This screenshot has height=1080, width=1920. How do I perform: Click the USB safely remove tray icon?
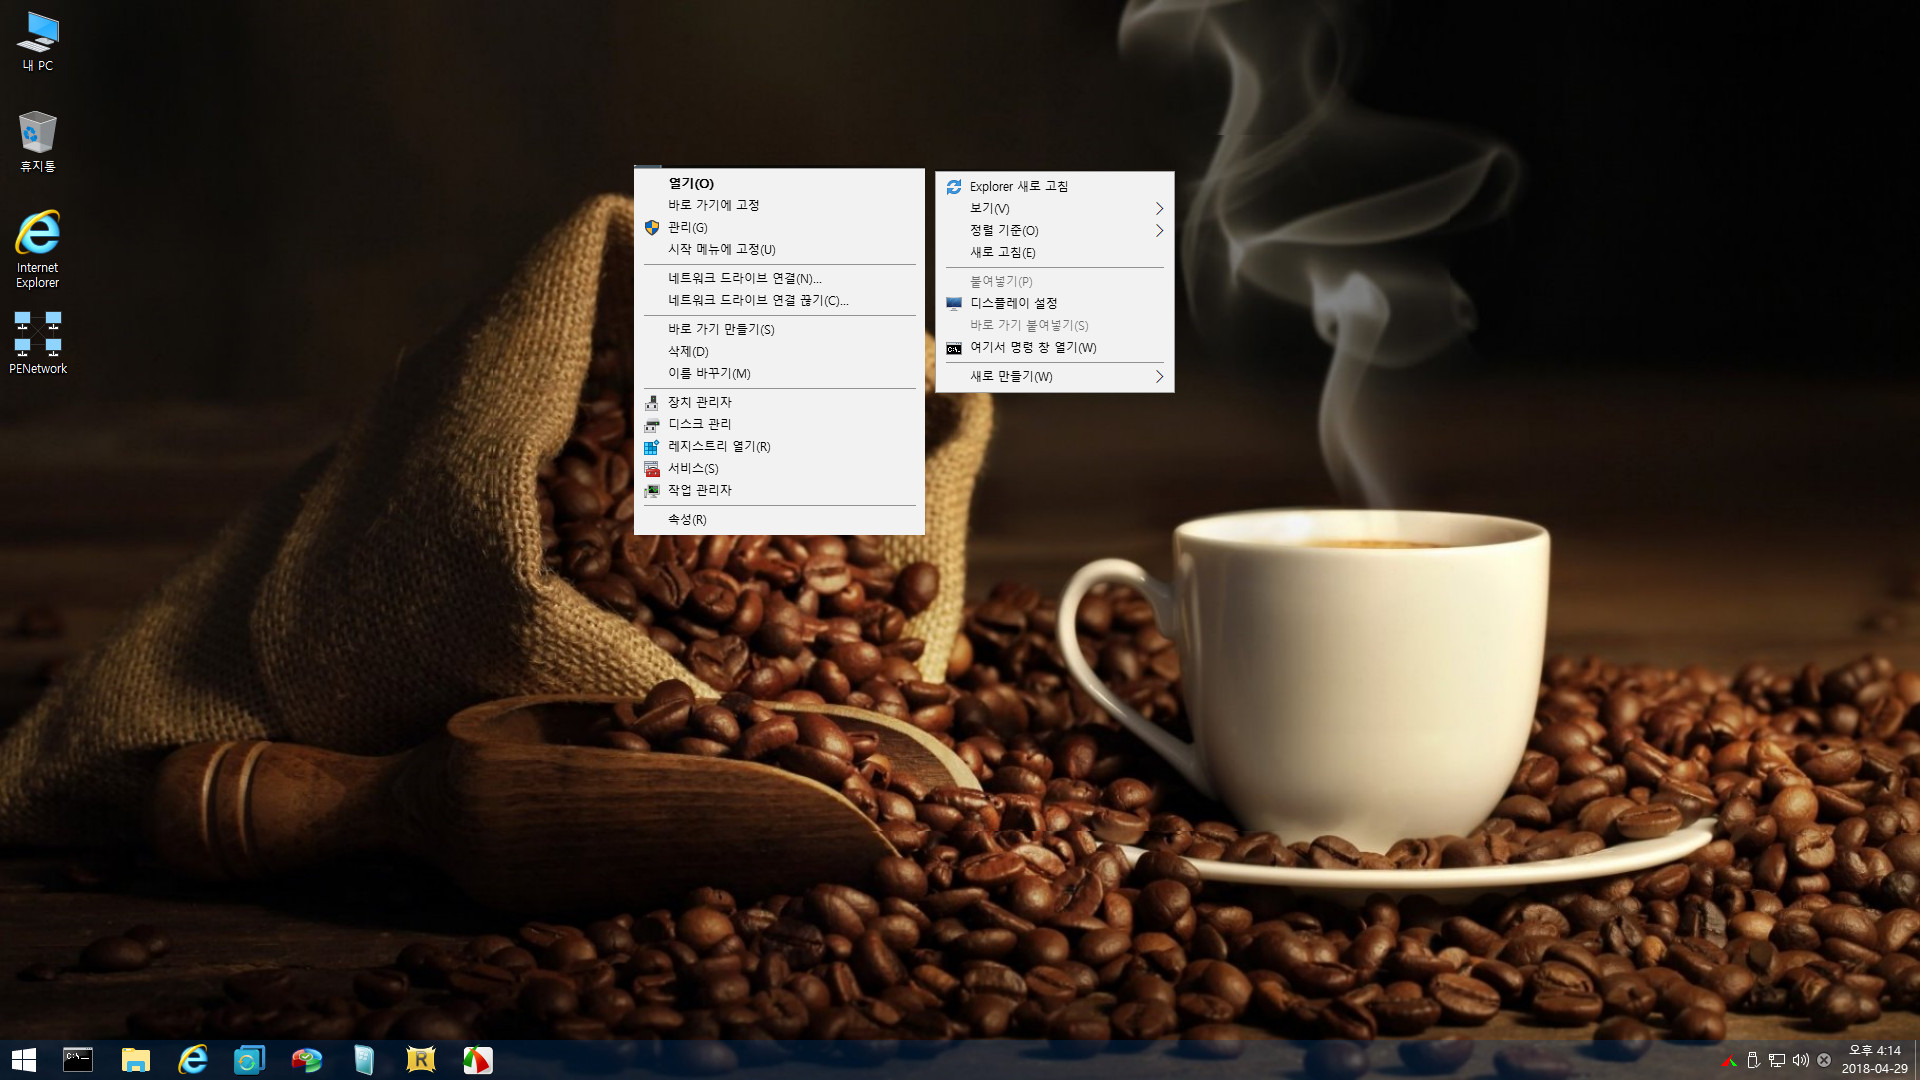pyautogui.click(x=1753, y=1060)
